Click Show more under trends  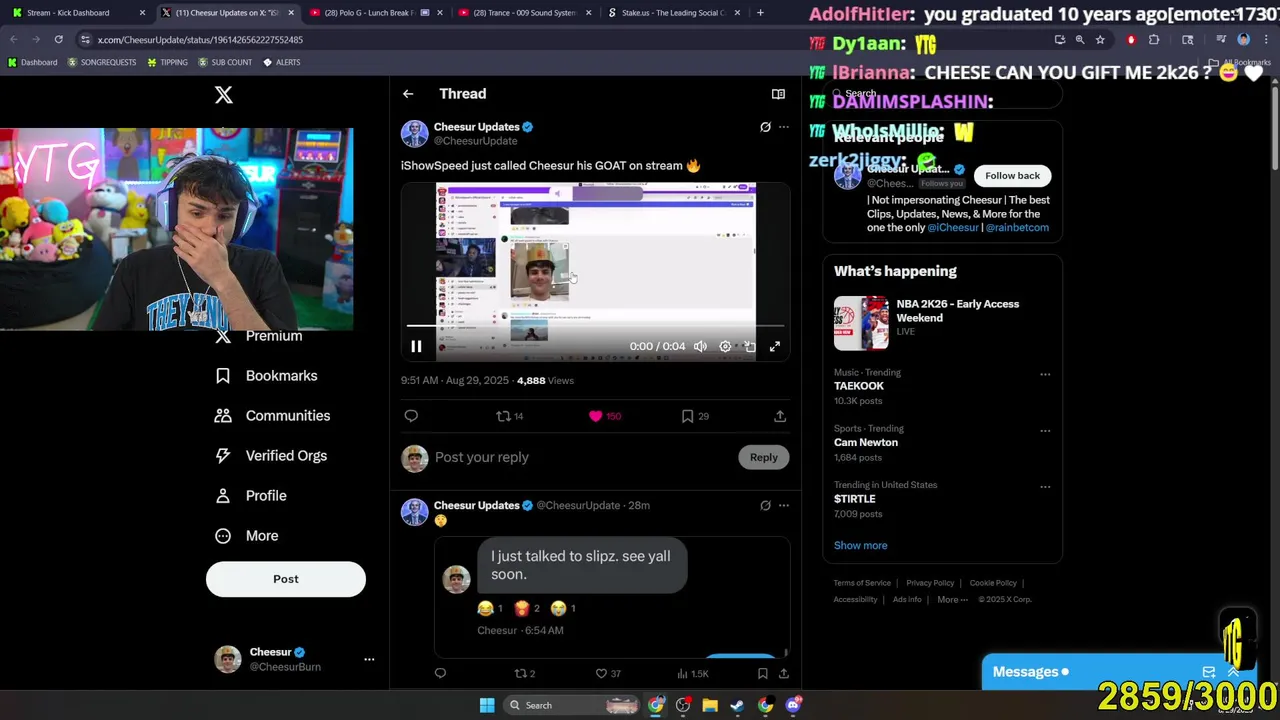(860, 546)
